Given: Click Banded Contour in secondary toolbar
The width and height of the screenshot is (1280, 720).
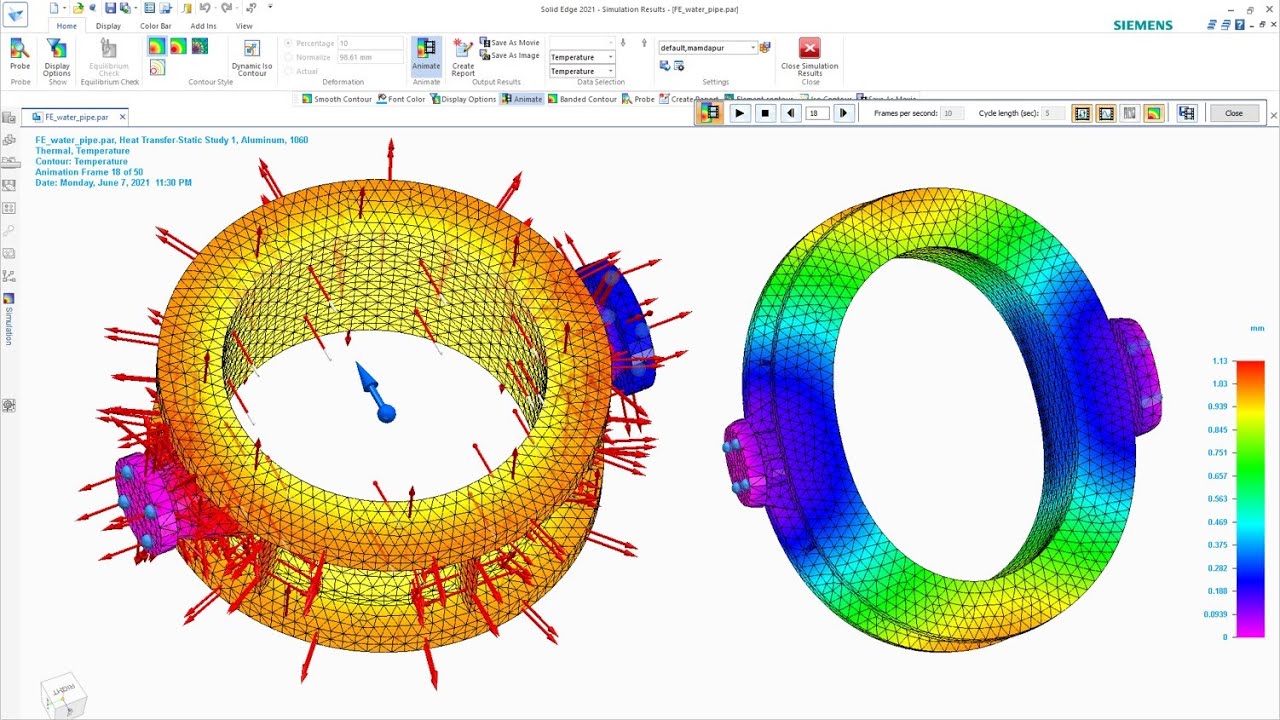Looking at the screenshot, I should tap(582, 99).
